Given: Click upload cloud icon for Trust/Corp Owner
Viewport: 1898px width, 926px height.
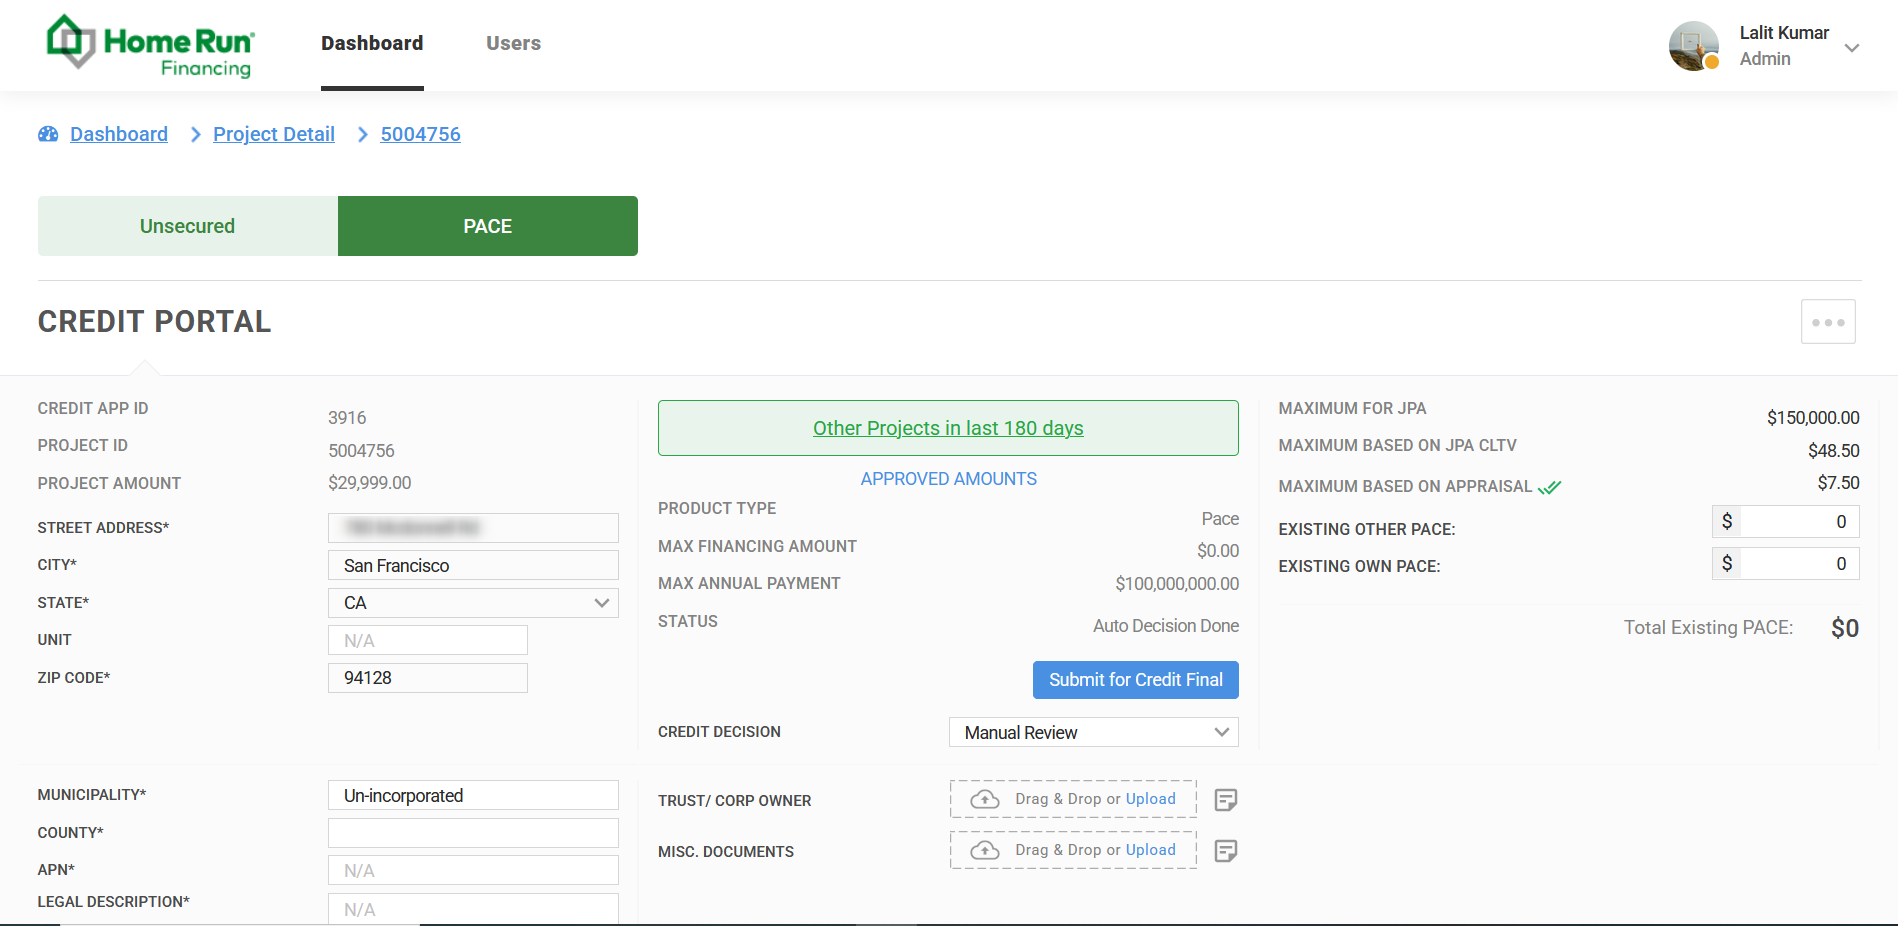Looking at the screenshot, I should pyautogui.click(x=985, y=799).
